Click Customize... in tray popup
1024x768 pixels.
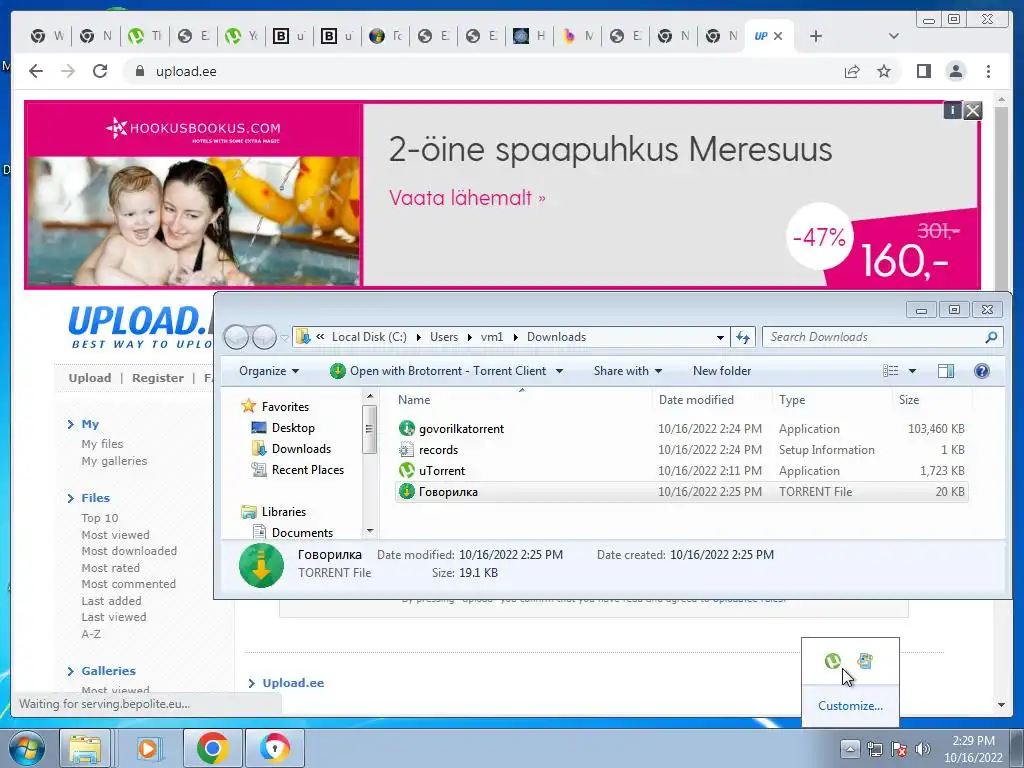point(850,706)
